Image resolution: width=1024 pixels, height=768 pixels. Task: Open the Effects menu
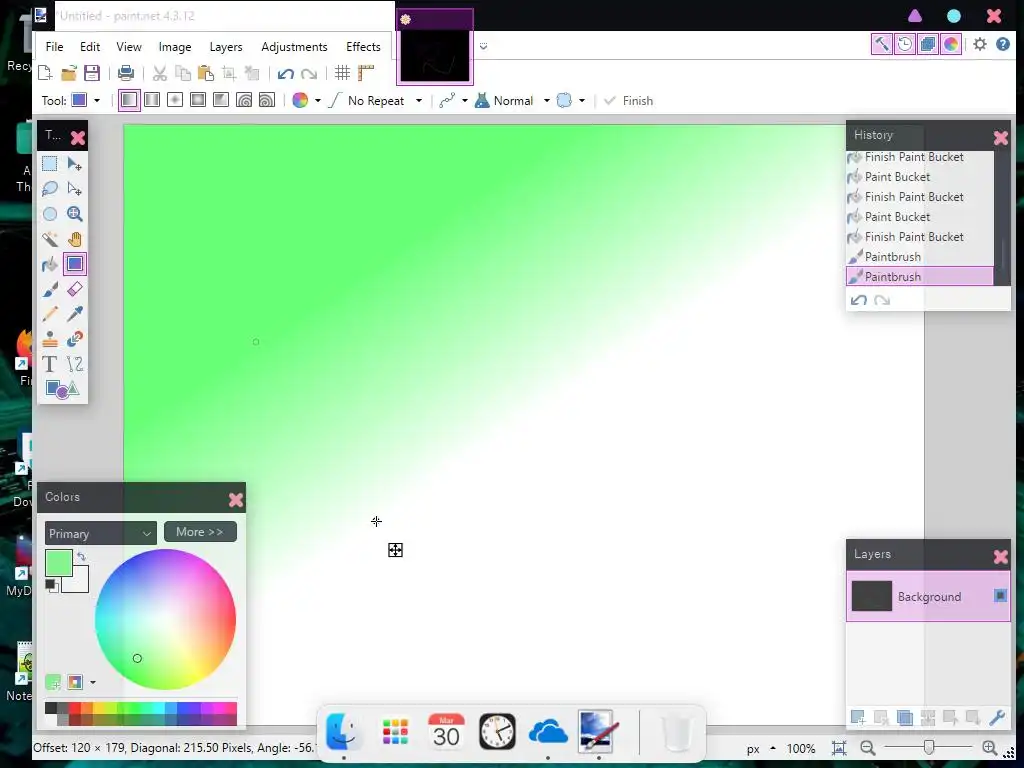pyautogui.click(x=363, y=47)
